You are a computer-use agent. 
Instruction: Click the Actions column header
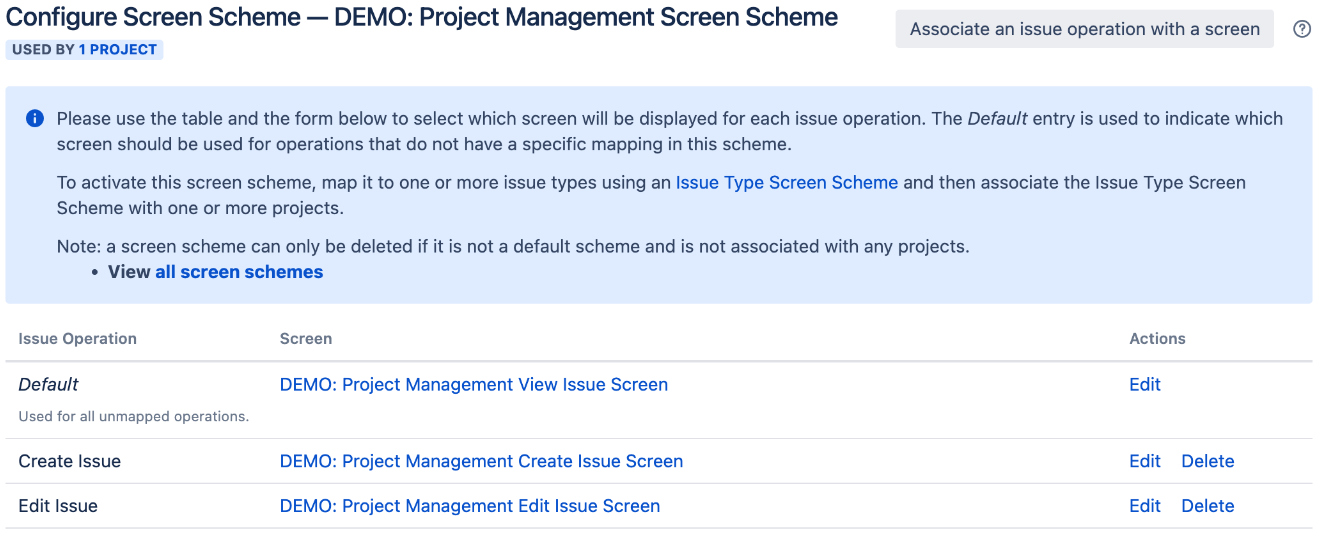pyautogui.click(x=1157, y=339)
